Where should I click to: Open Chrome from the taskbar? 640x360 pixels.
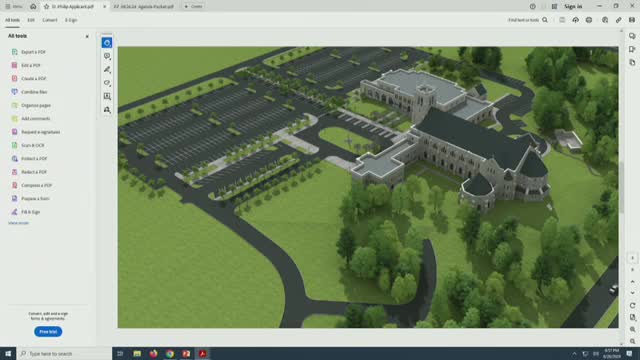pos(170,353)
